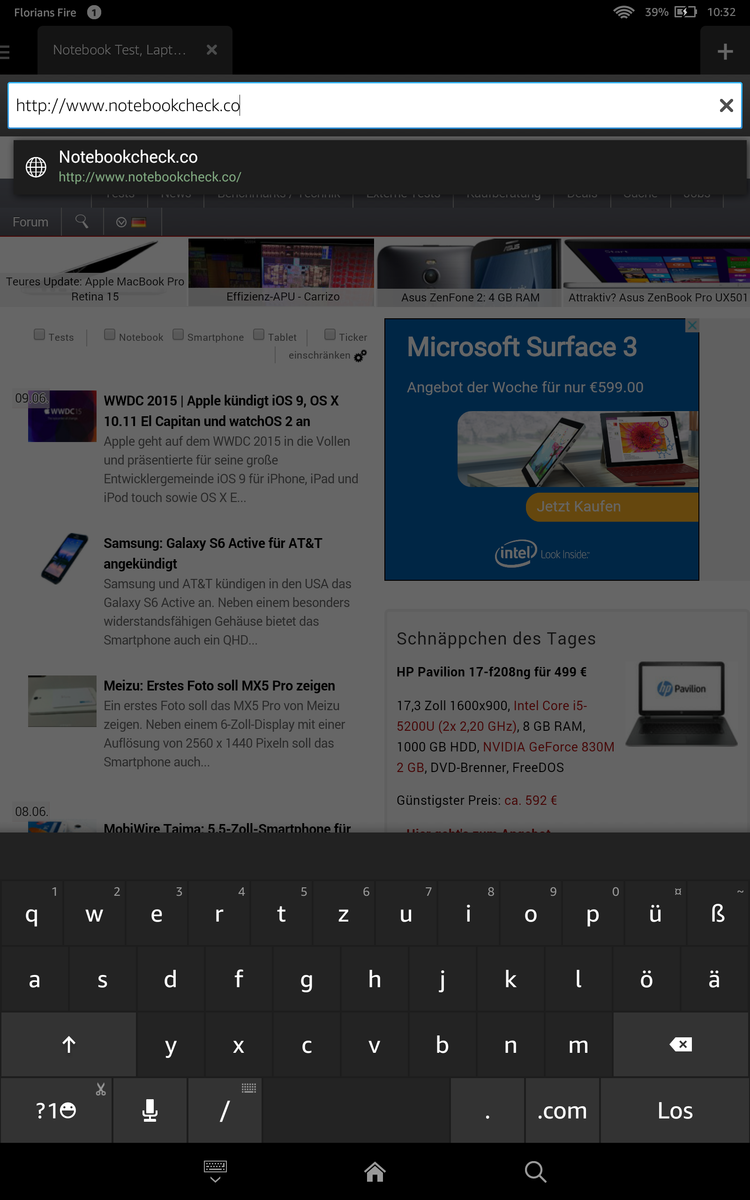Screen dimensions: 750x1200
Task: Open the Meizu MX5 Pro thumbnail
Action: click(x=62, y=701)
